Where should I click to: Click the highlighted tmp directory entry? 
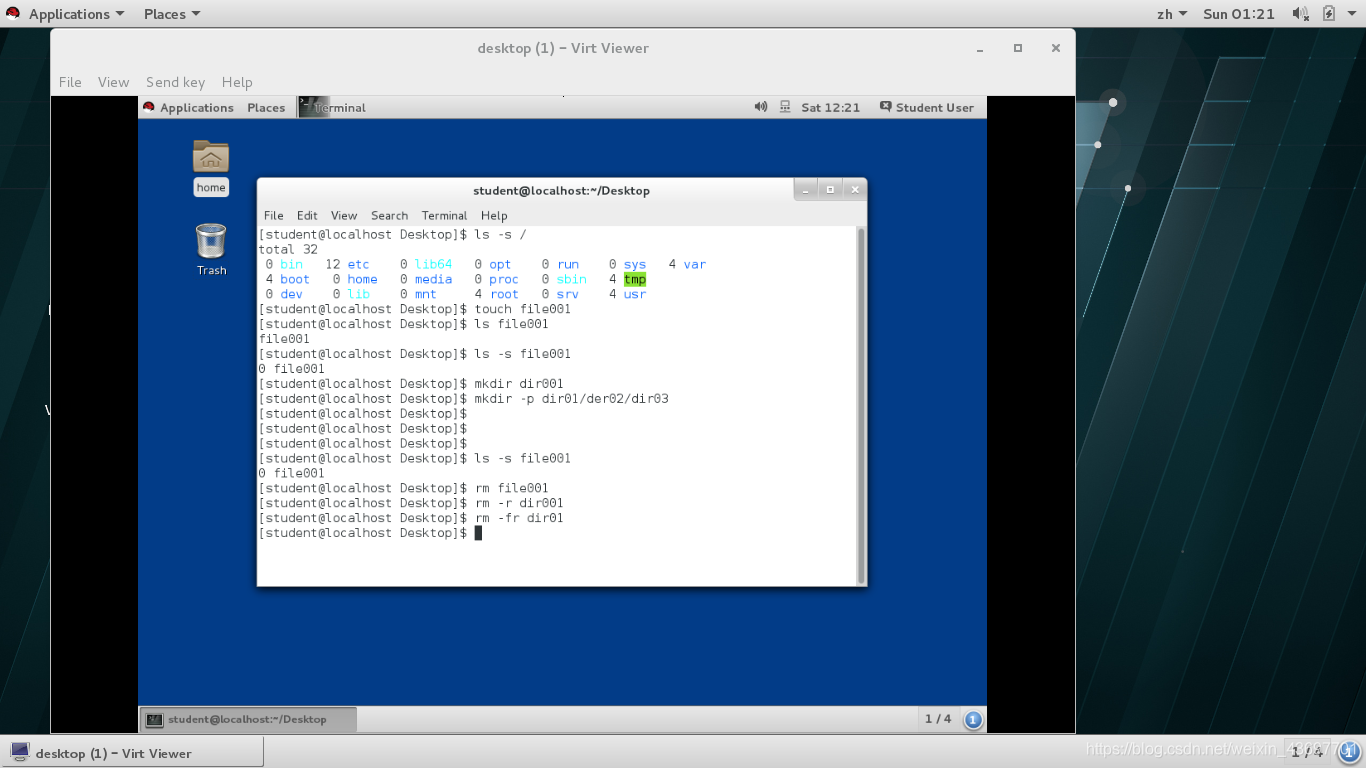635,279
